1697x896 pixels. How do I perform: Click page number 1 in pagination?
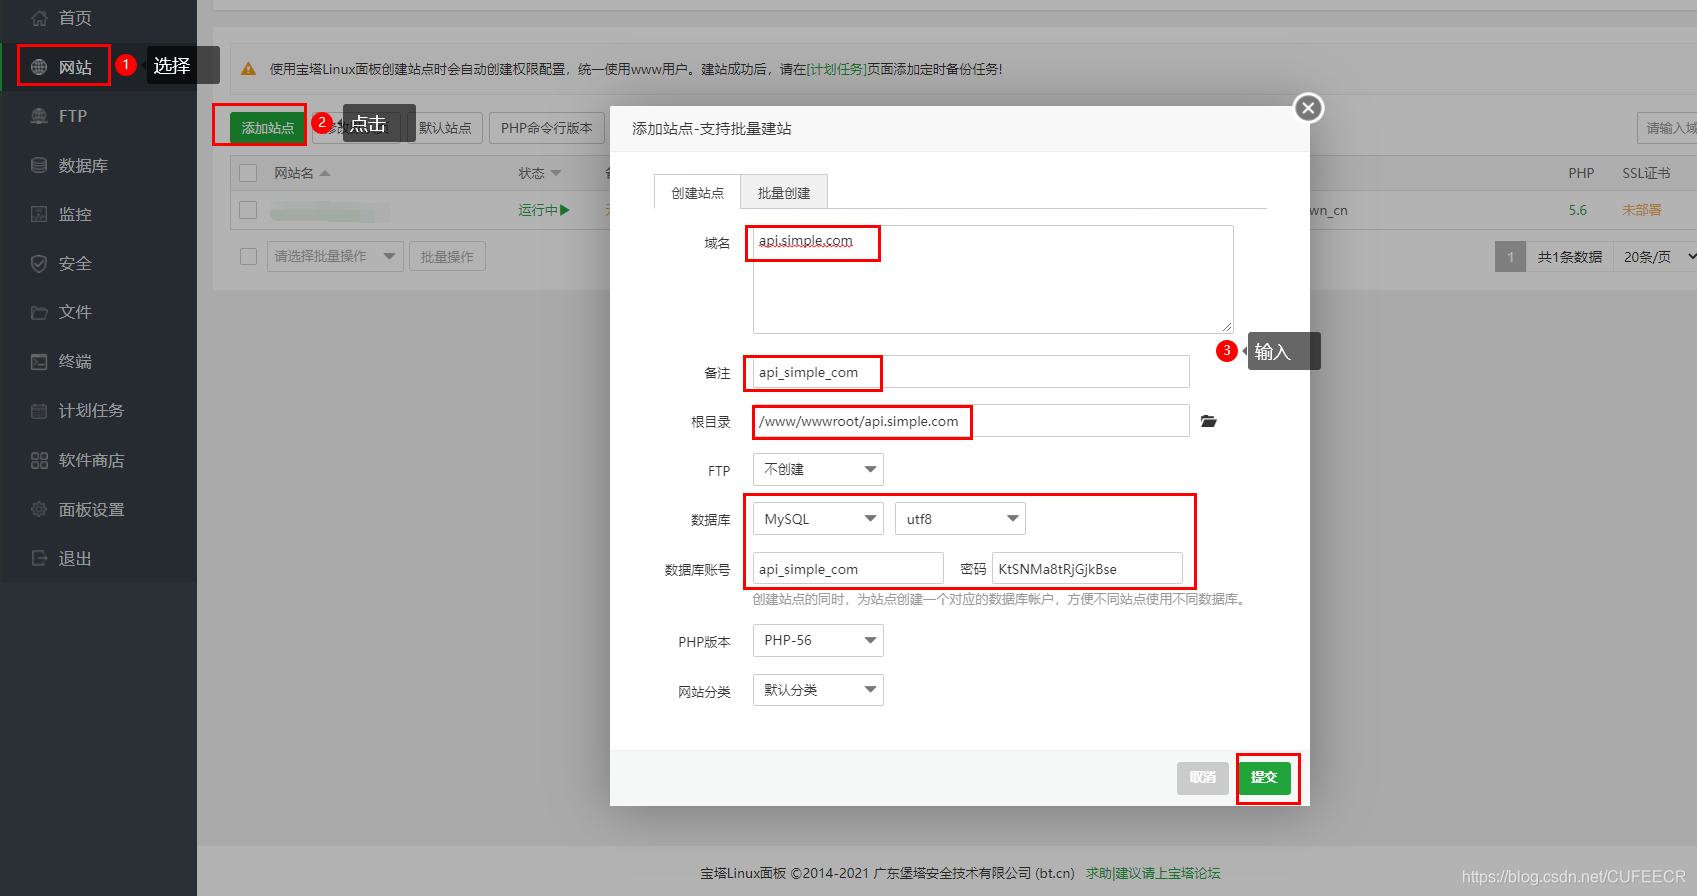pos(1511,257)
